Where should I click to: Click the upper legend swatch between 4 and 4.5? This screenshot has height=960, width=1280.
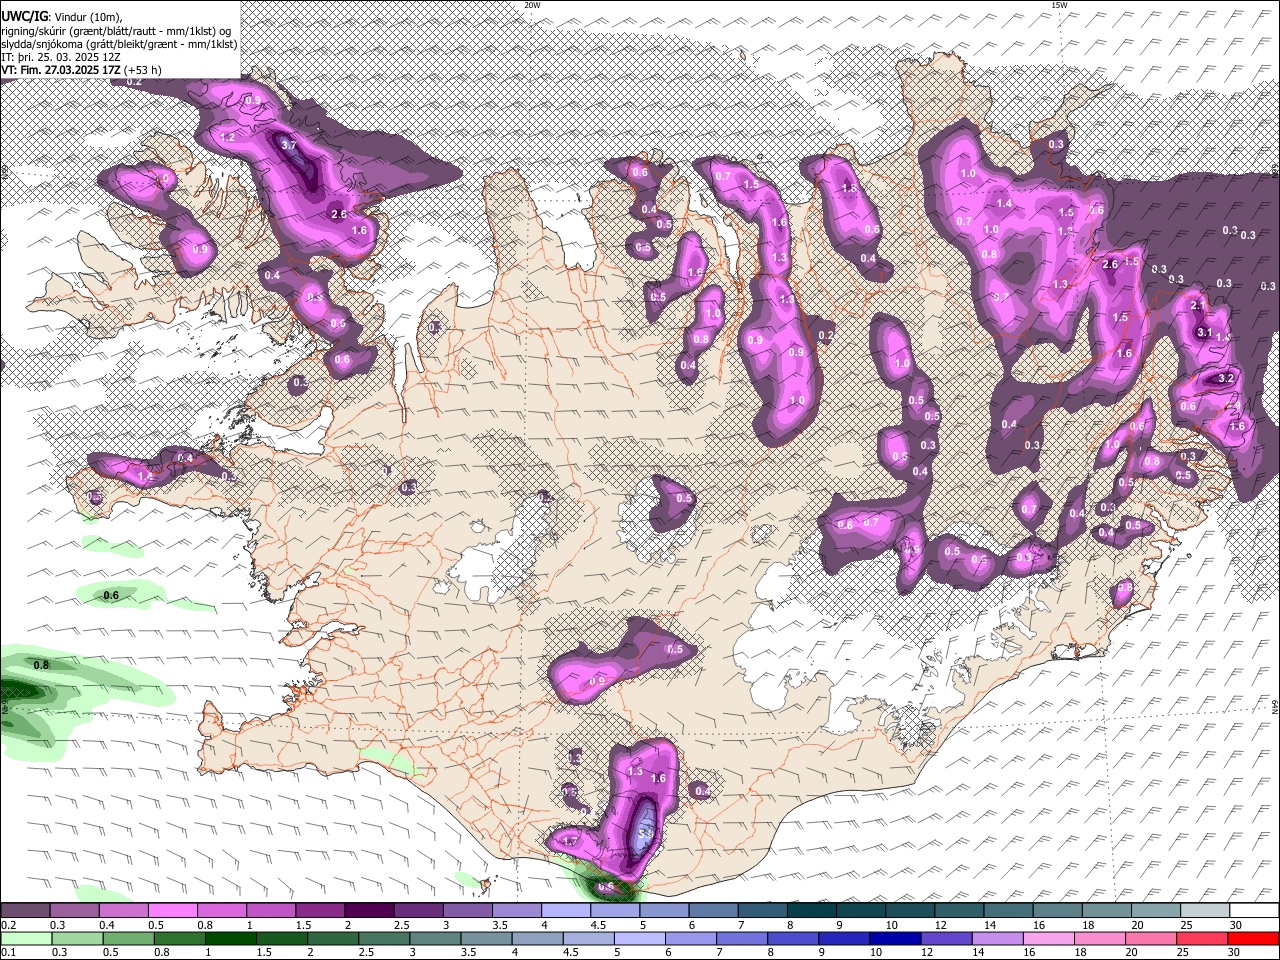565,910
